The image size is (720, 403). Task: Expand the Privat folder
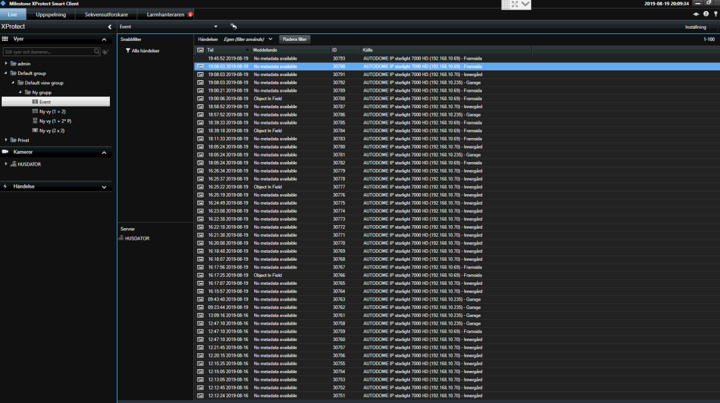pos(6,140)
